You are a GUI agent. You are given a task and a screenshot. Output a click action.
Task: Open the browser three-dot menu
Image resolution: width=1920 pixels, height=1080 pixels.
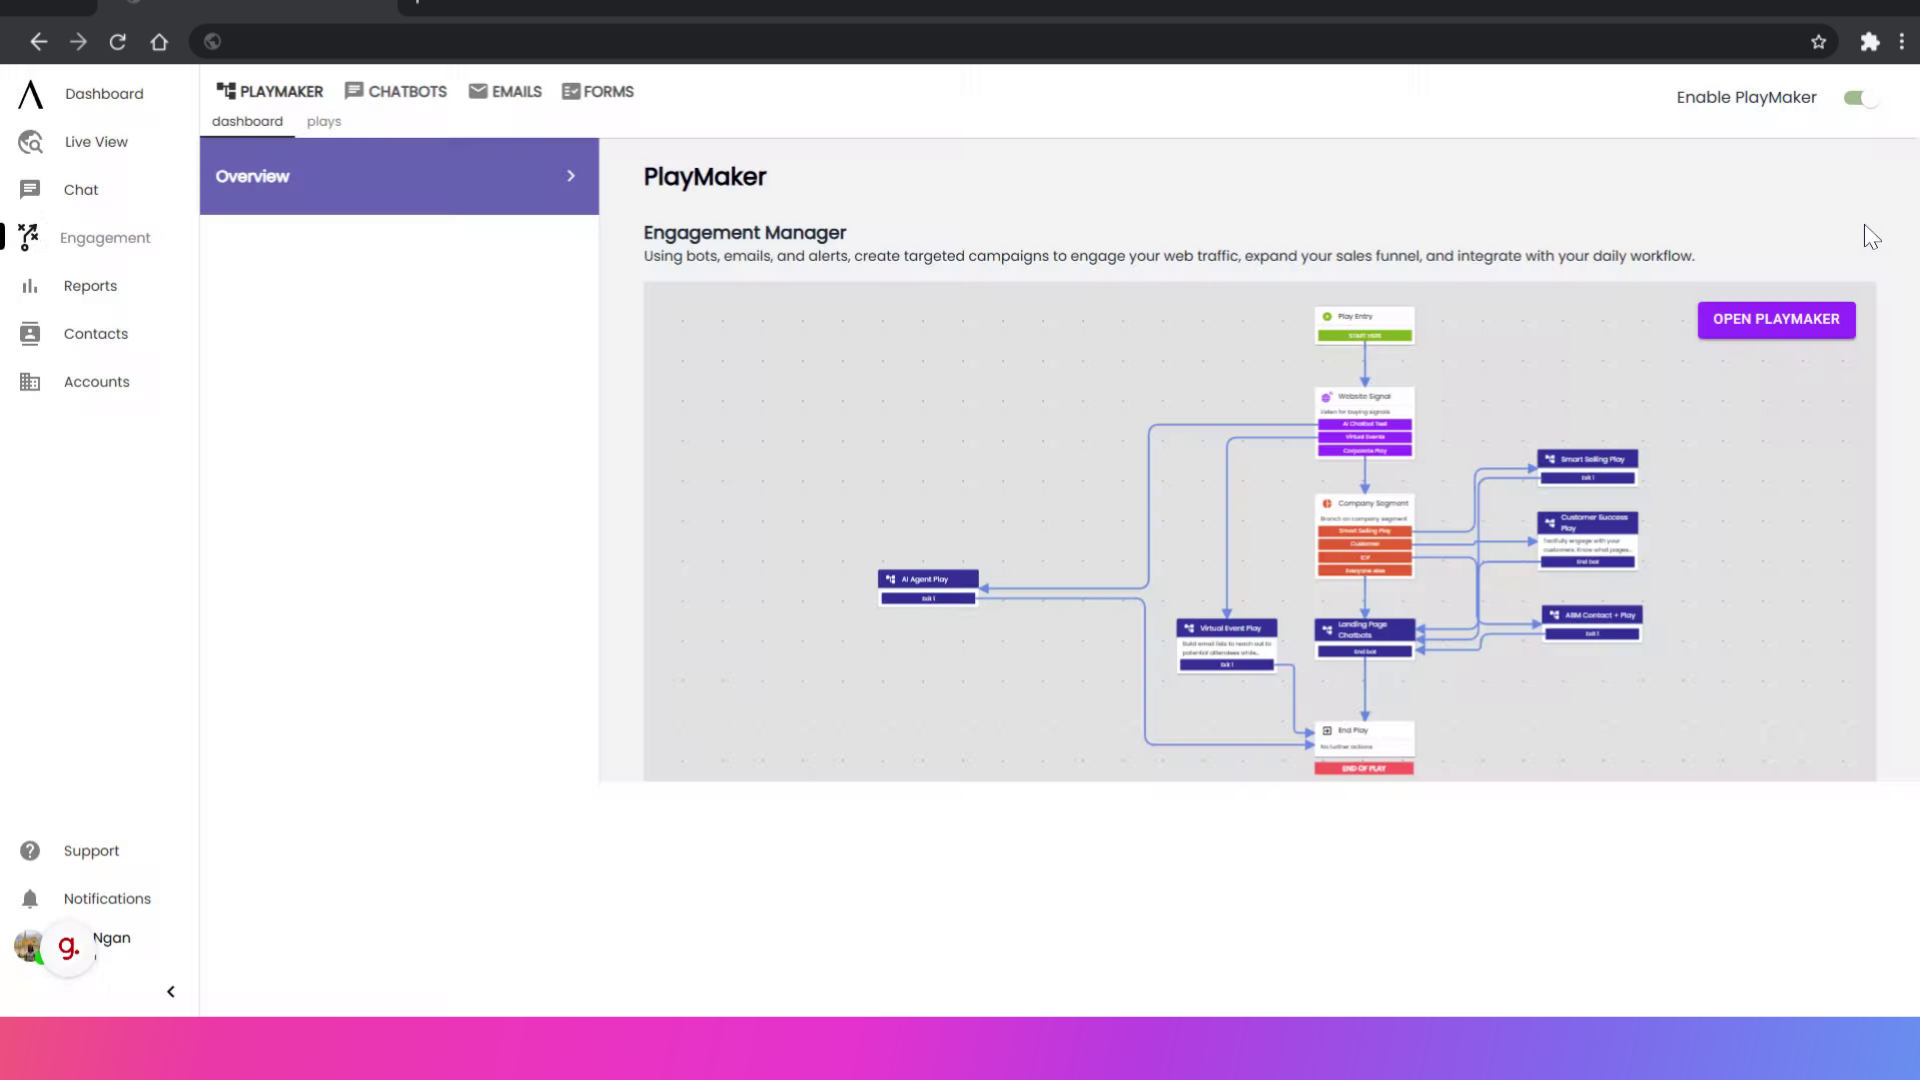[x=1902, y=42]
